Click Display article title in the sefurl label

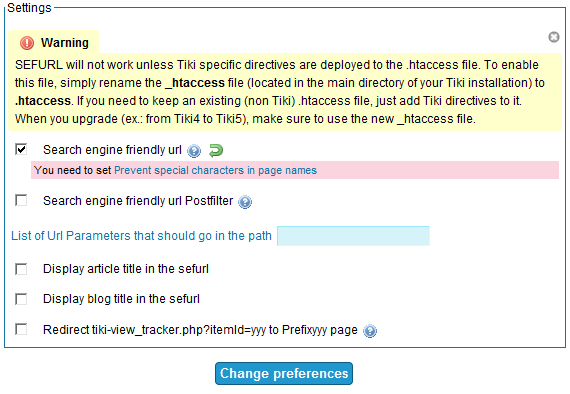point(126,269)
